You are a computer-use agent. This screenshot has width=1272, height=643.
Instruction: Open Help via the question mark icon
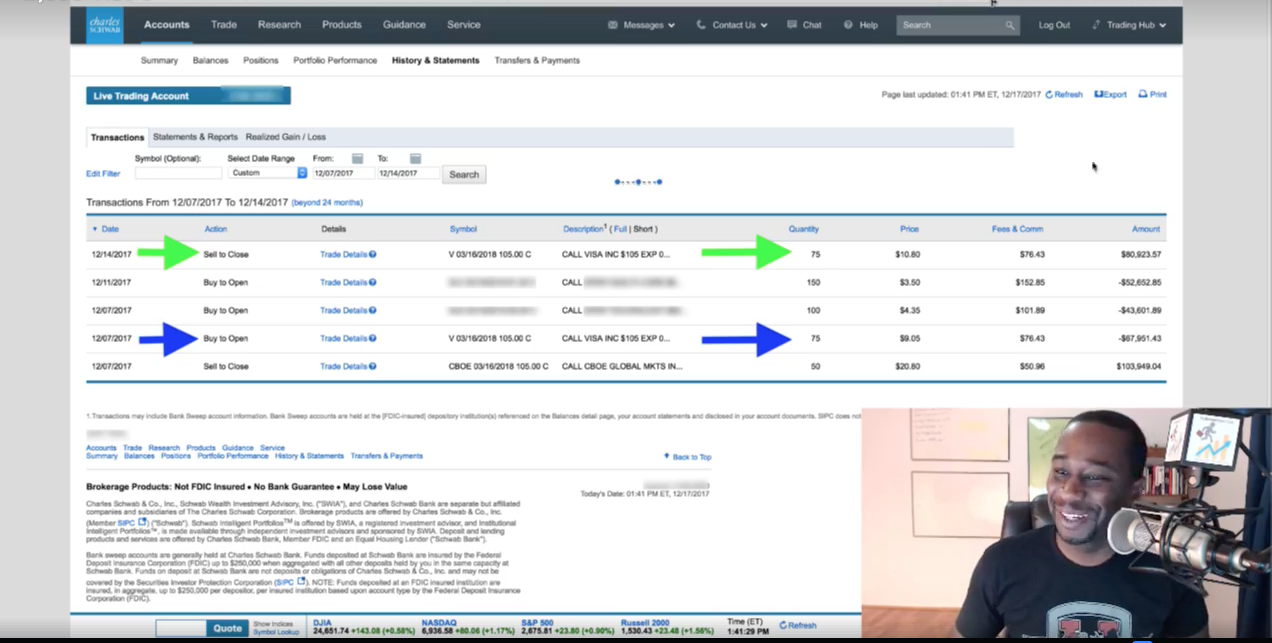click(848, 25)
